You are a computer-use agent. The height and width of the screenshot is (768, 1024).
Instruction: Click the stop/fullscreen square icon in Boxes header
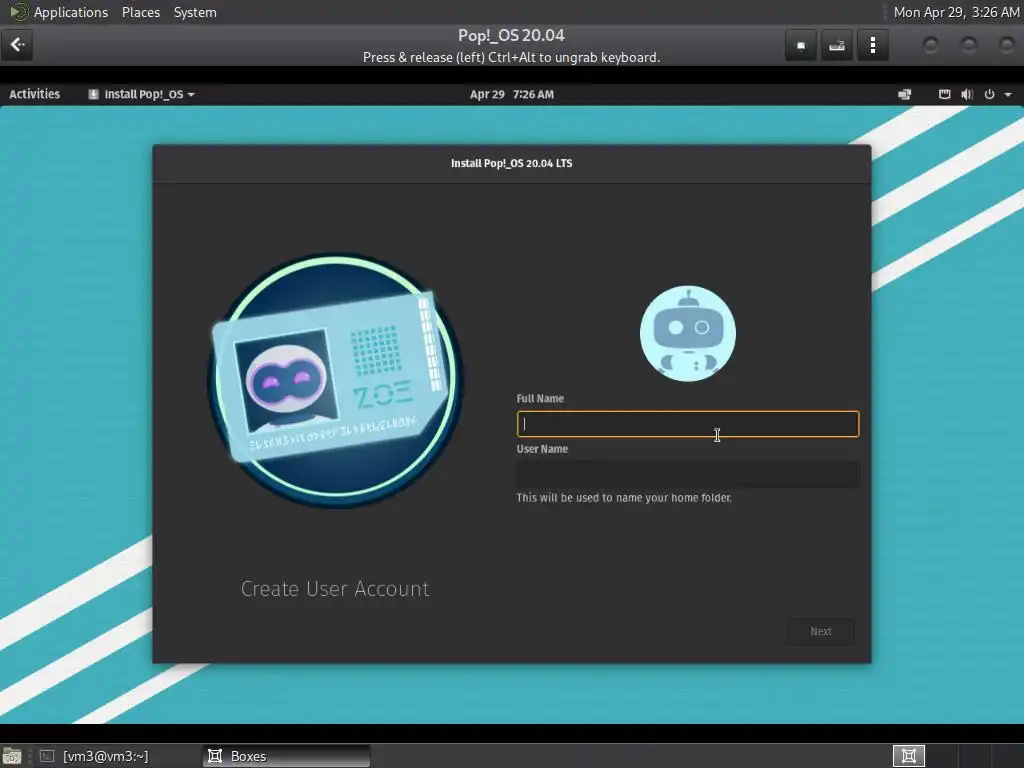801,45
